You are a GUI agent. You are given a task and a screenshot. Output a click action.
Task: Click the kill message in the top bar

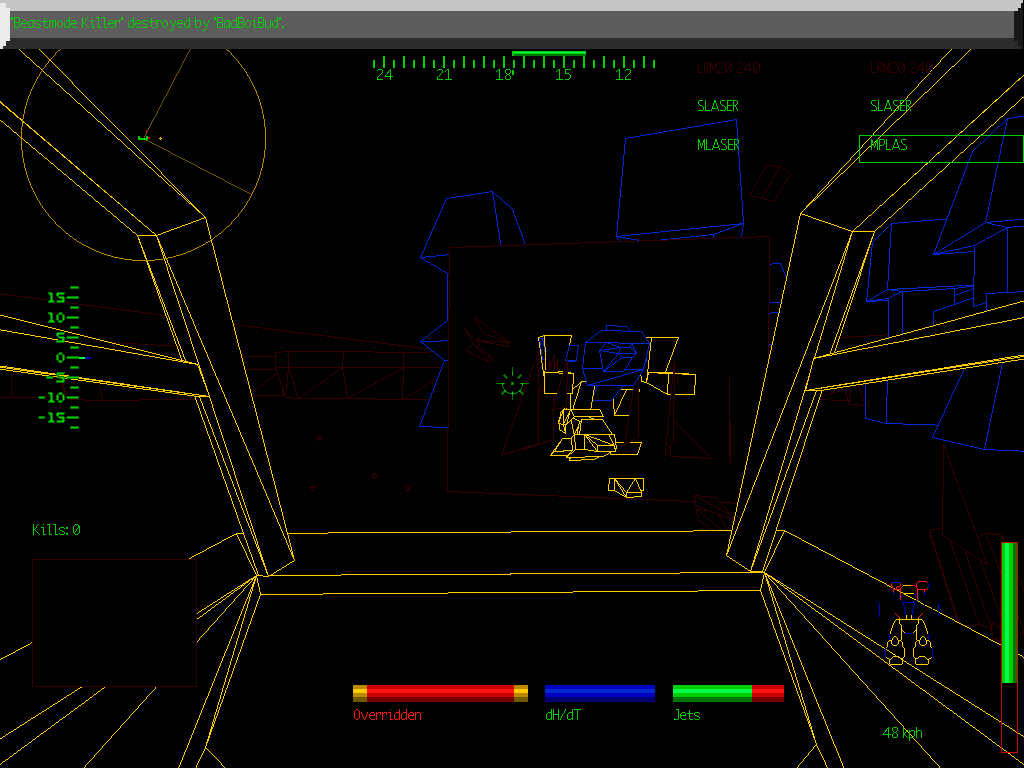pos(148,22)
